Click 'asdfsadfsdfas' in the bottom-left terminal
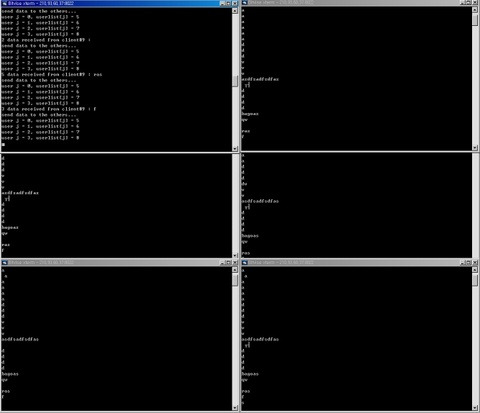The width and height of the screenshot is (480, 413). 20,339
